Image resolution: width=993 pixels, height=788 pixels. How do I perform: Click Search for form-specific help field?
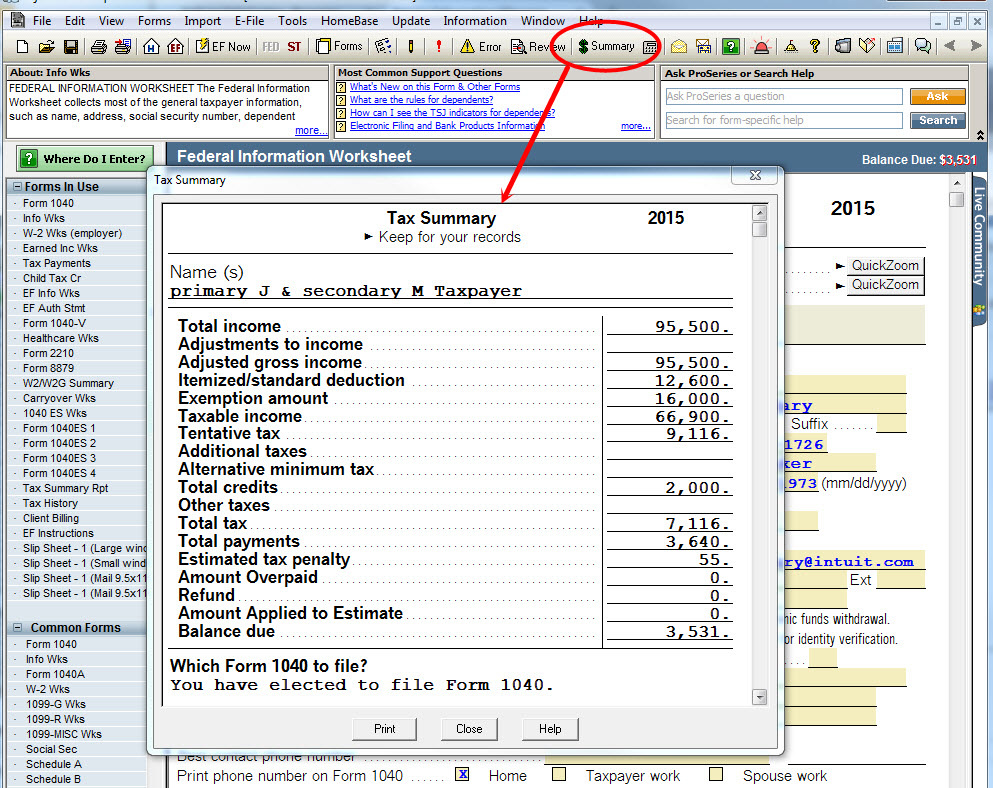[783, 120]
